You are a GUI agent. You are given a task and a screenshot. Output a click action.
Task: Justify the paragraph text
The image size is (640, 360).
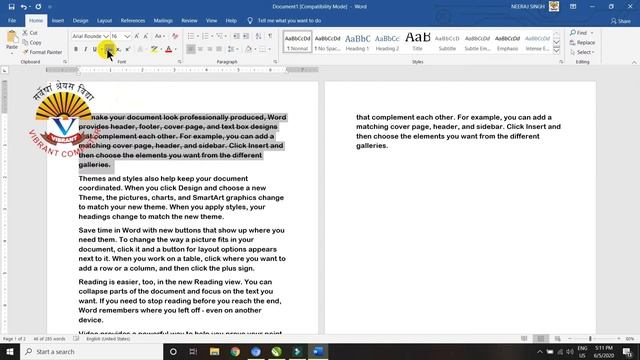(219, 49)
